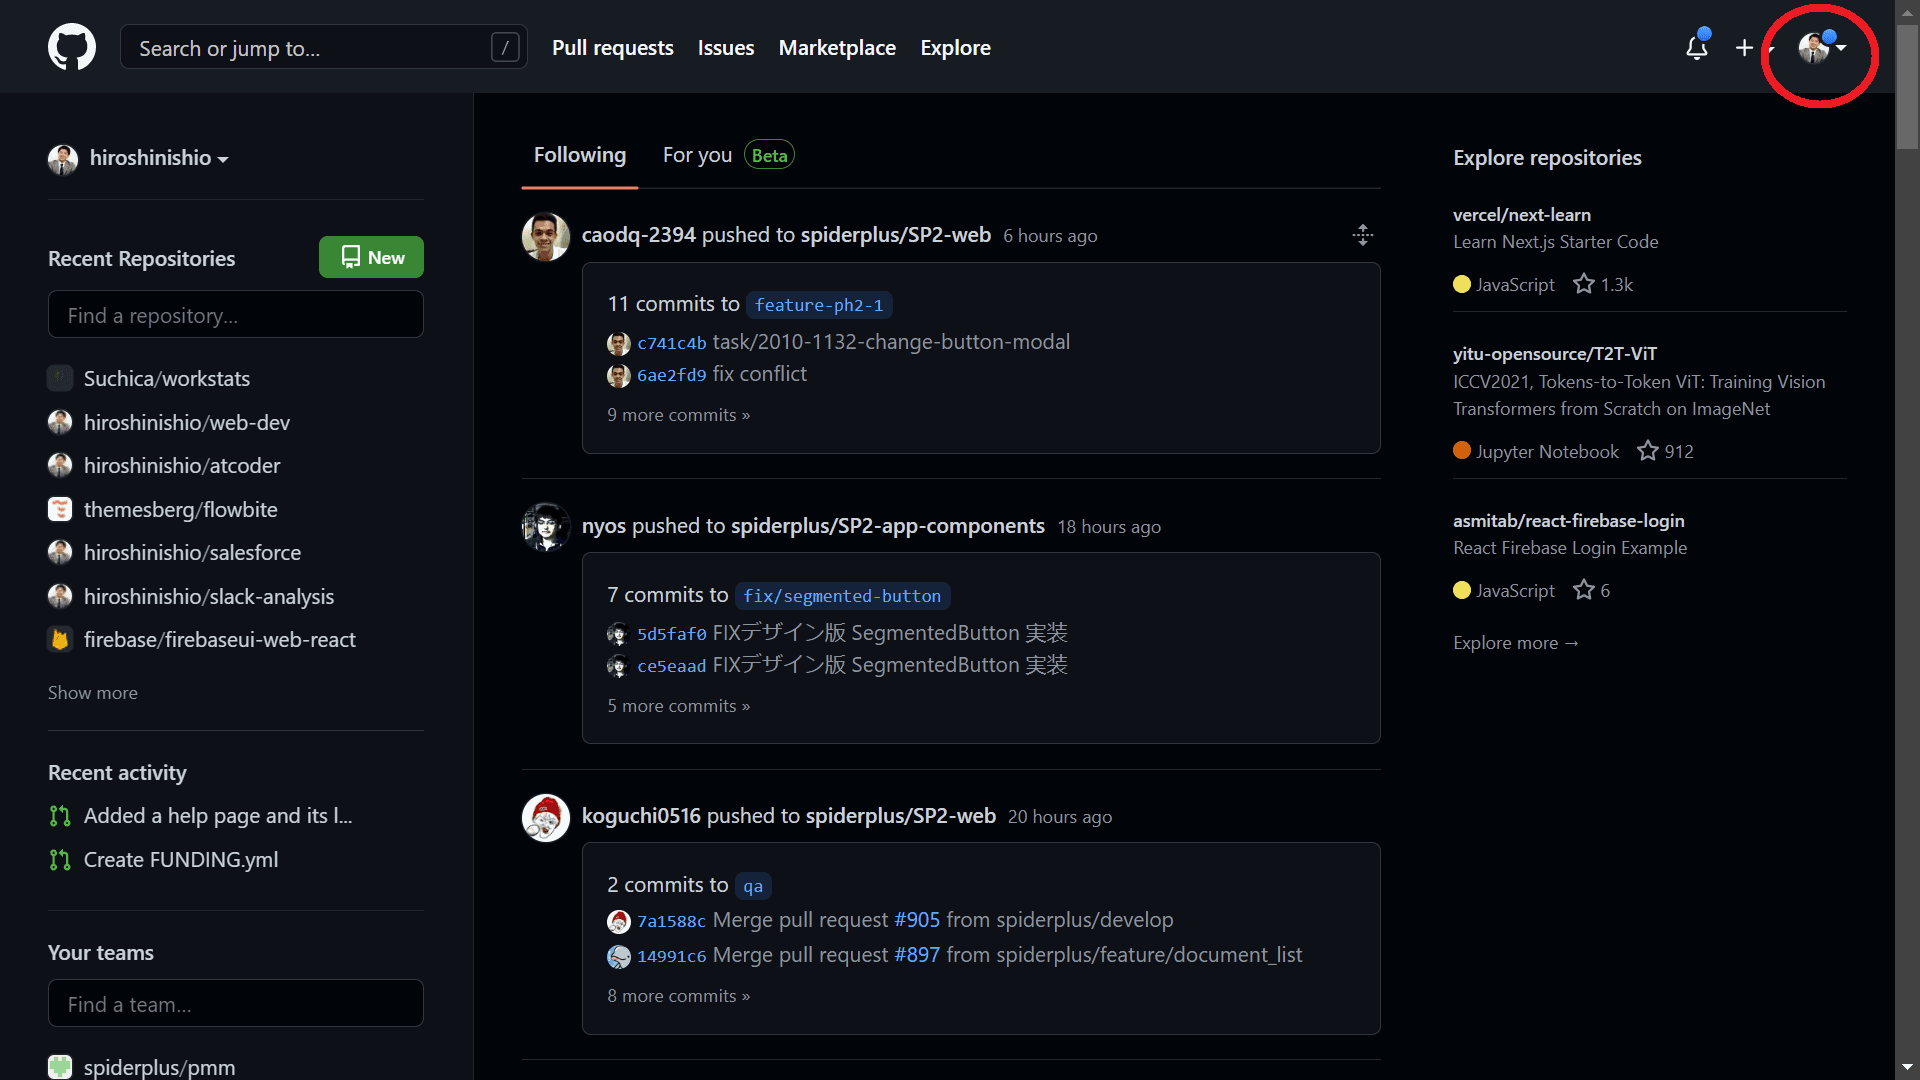Star icon for T2T-ViT 912

(1648, 451)
